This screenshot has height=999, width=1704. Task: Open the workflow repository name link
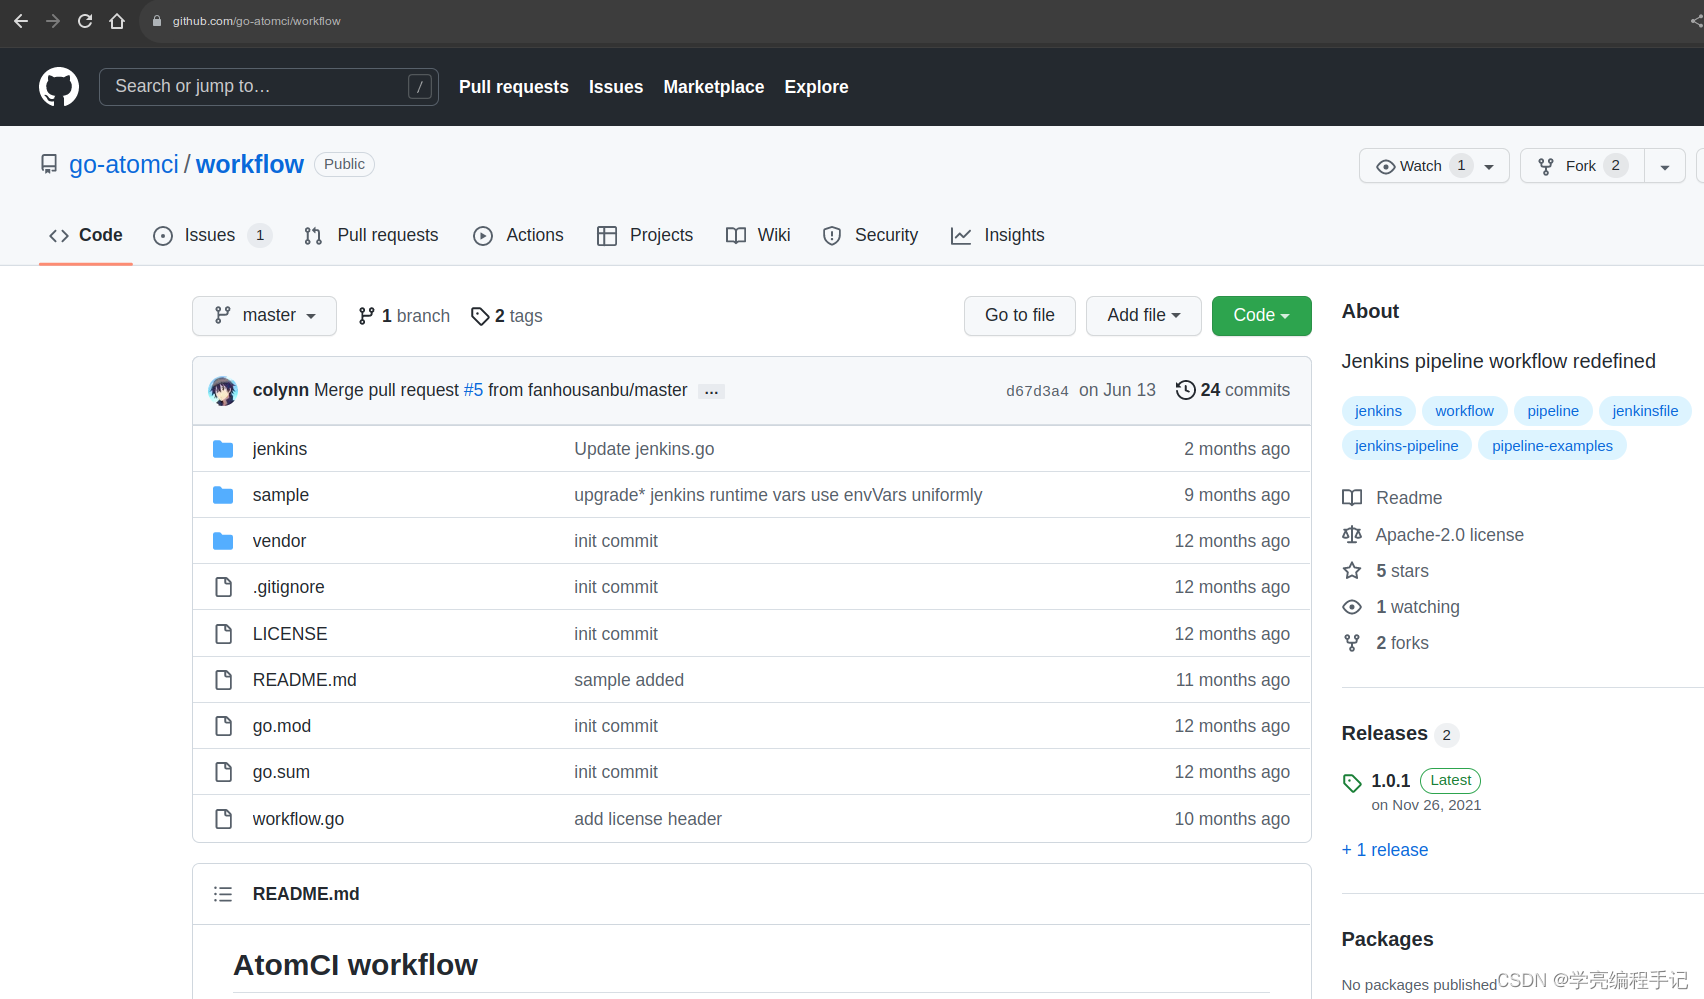(250, 164)
